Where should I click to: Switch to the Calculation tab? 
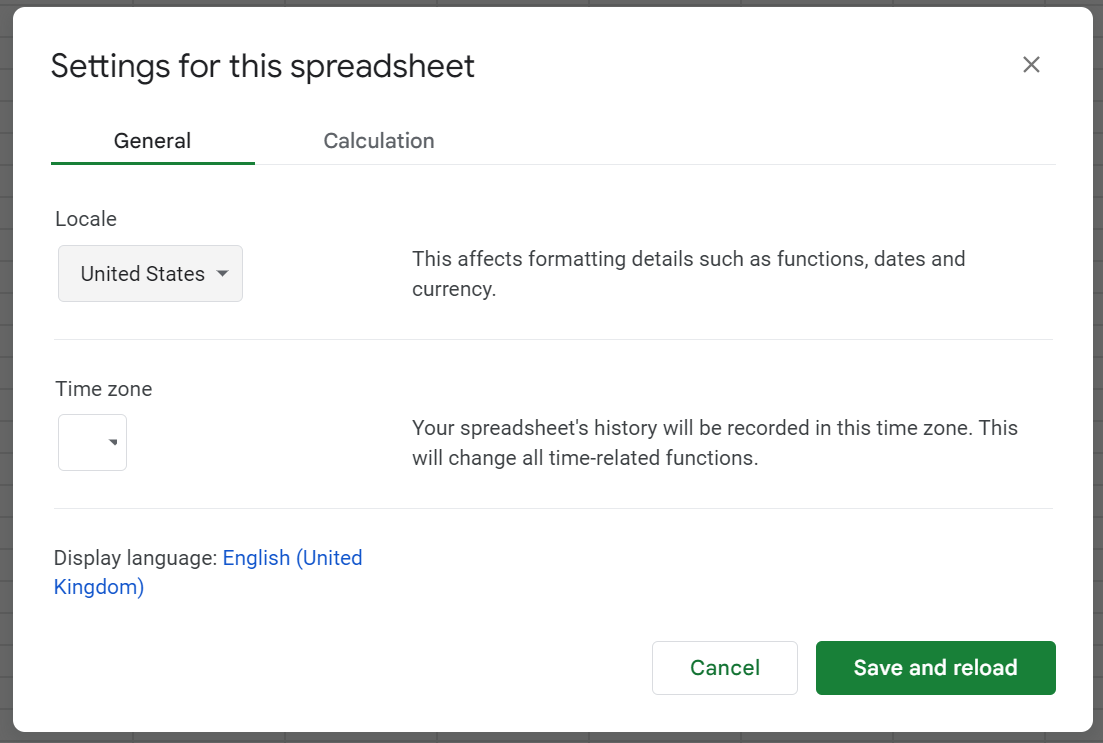tap(378, 141)
